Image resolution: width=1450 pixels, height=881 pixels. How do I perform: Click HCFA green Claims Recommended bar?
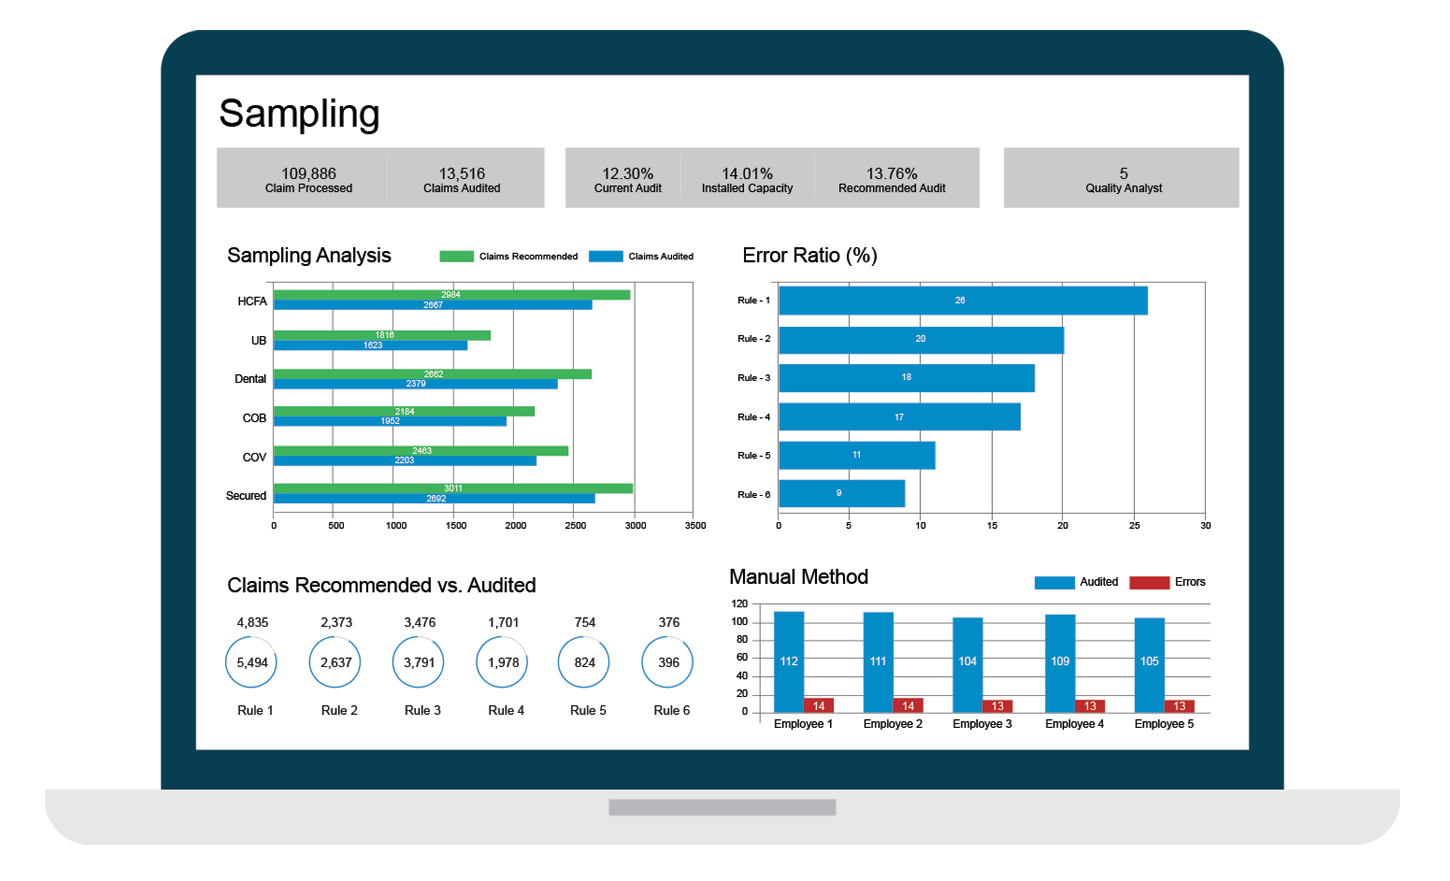[x=452, y=295]
